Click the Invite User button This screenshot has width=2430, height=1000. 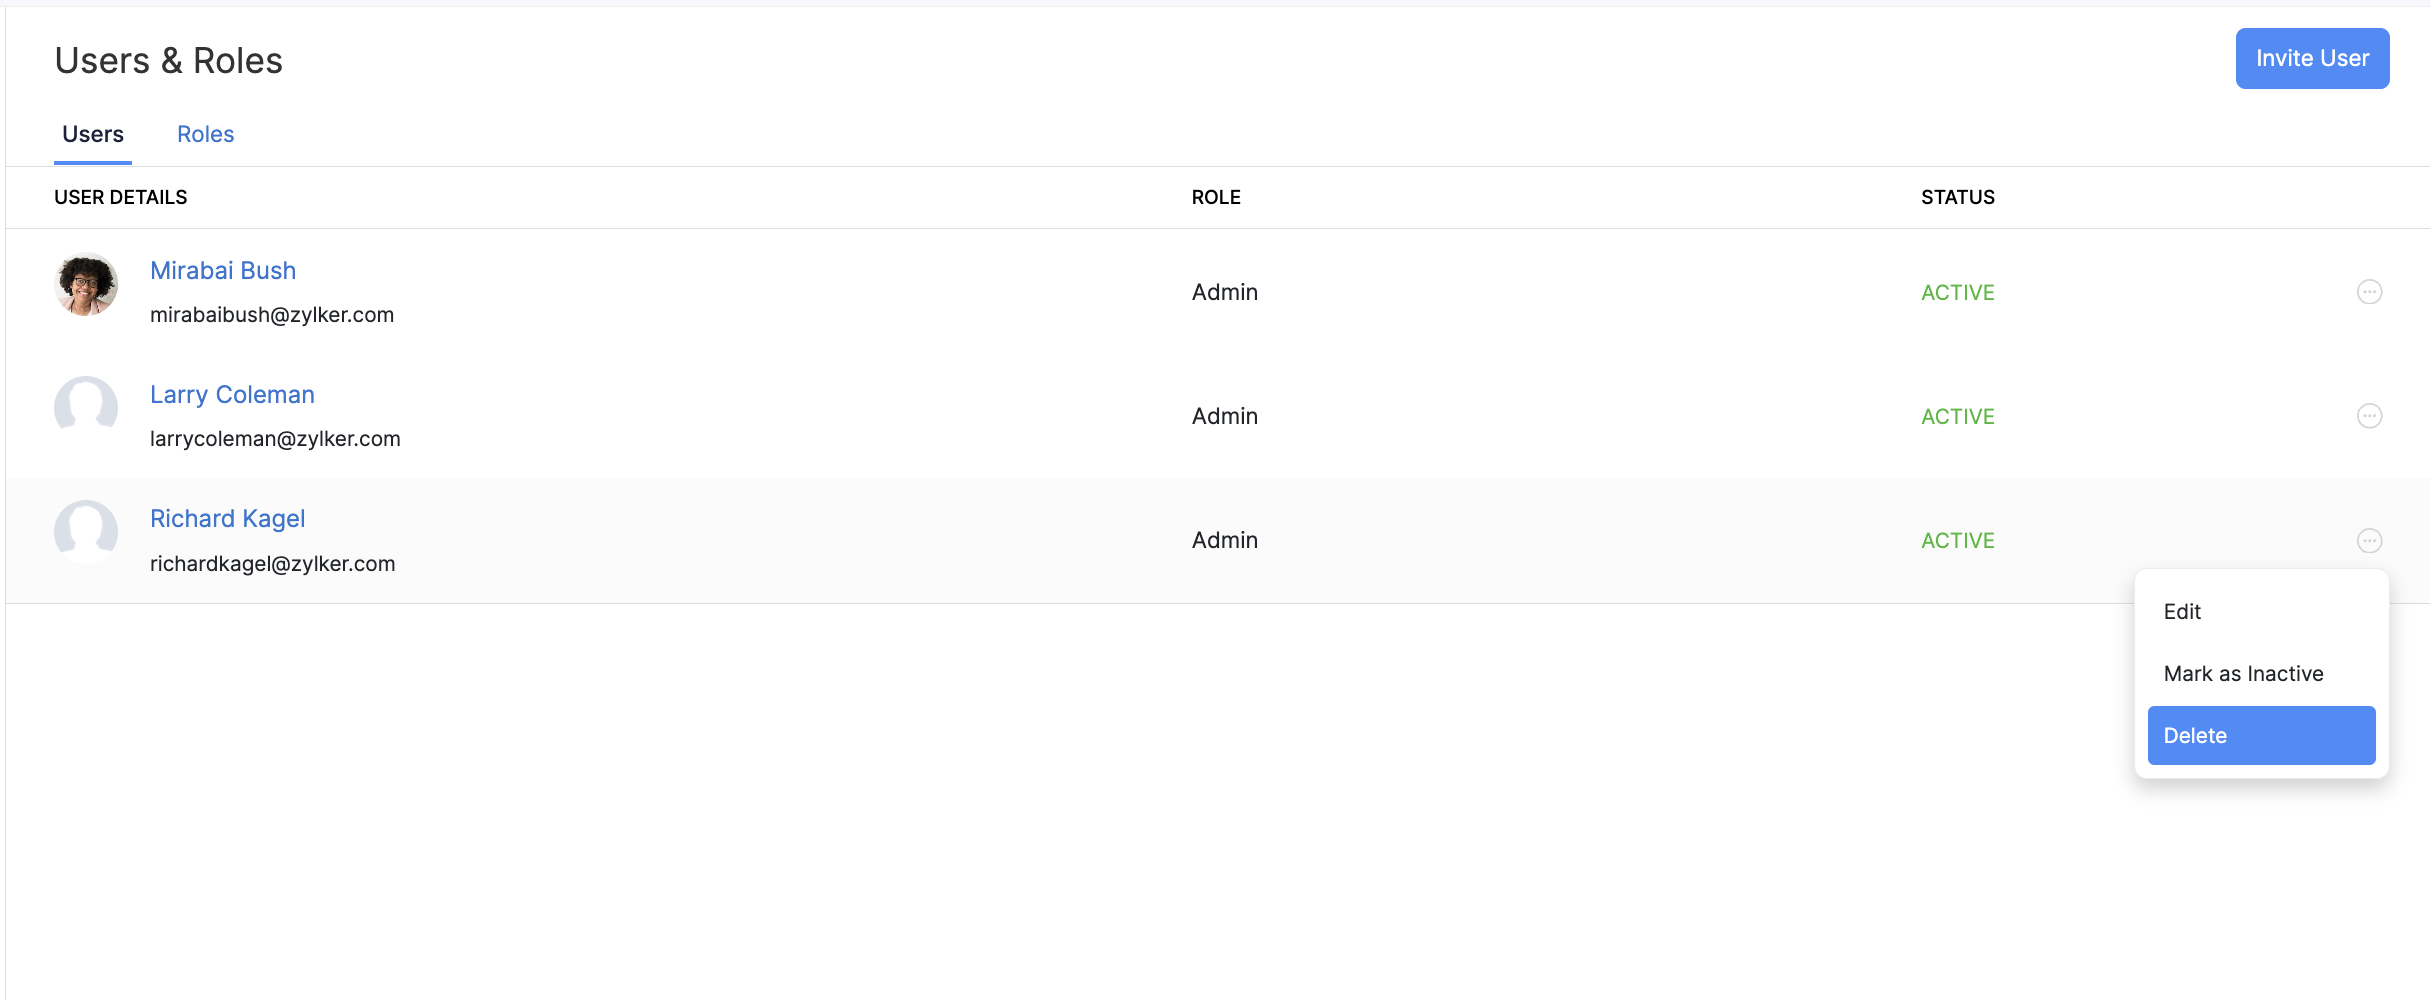pos(2312,58)
